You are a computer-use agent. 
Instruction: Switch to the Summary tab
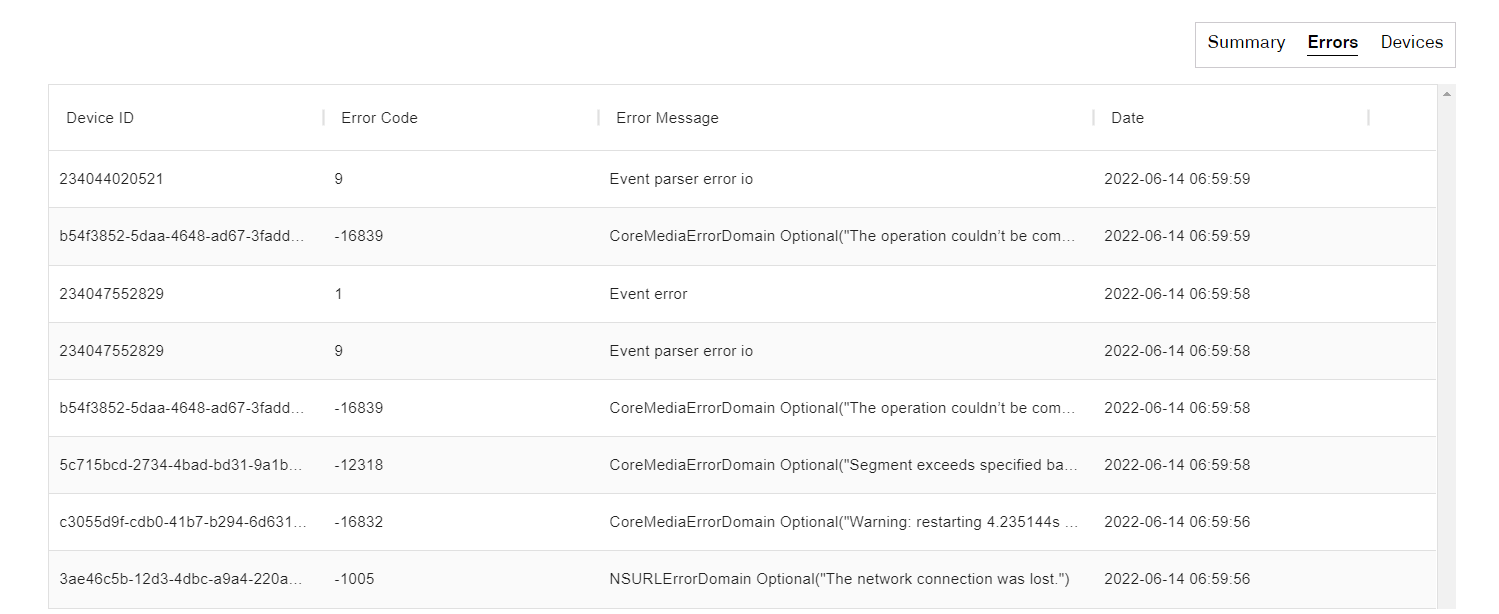click(x=1246, y=43)
